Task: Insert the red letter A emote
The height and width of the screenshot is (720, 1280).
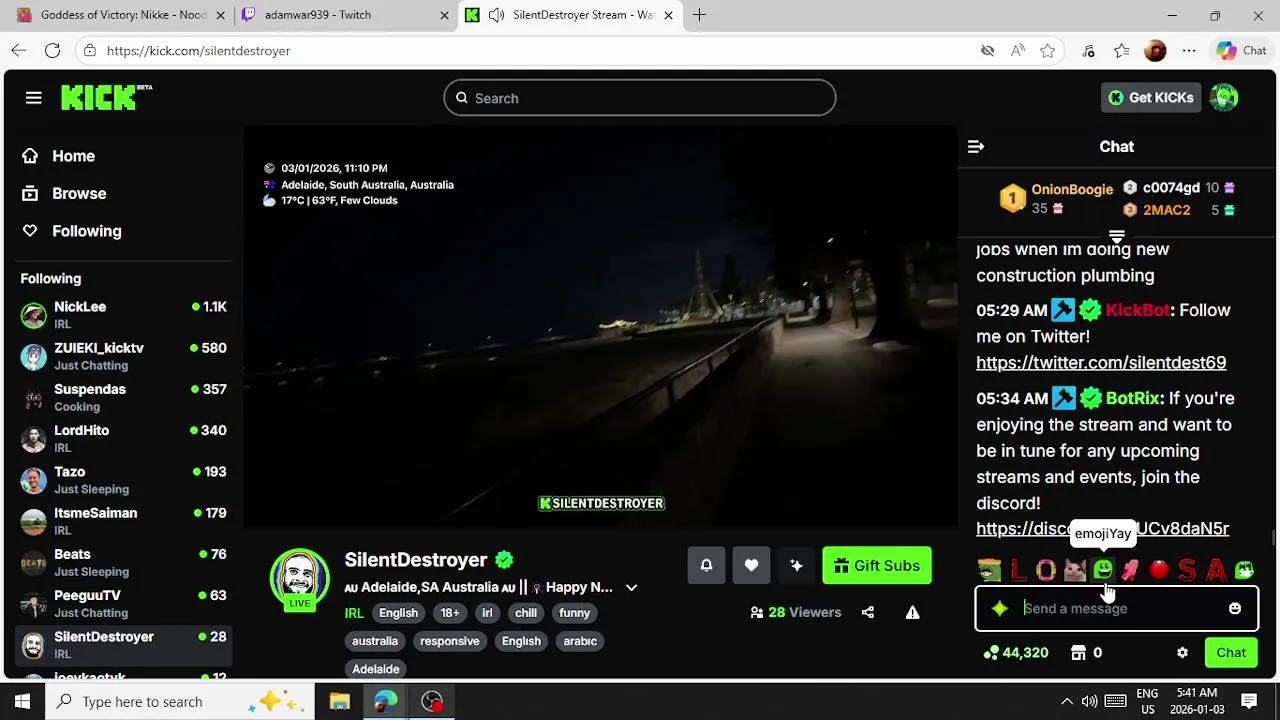Action: (1216, 569)
